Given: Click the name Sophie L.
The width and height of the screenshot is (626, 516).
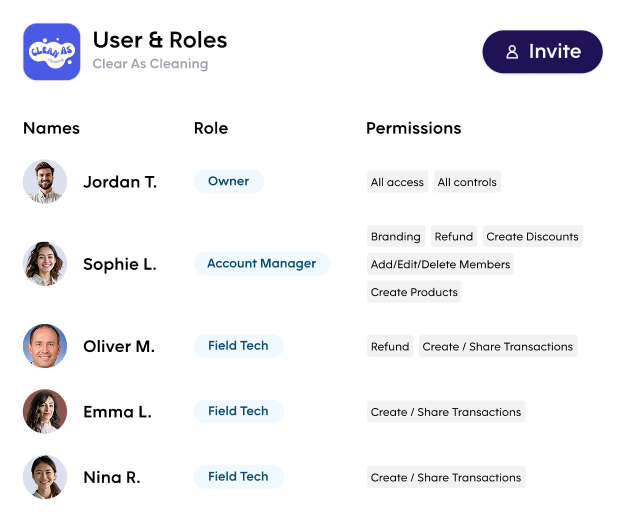Looking at the screenshot, I should coord(120,264).
